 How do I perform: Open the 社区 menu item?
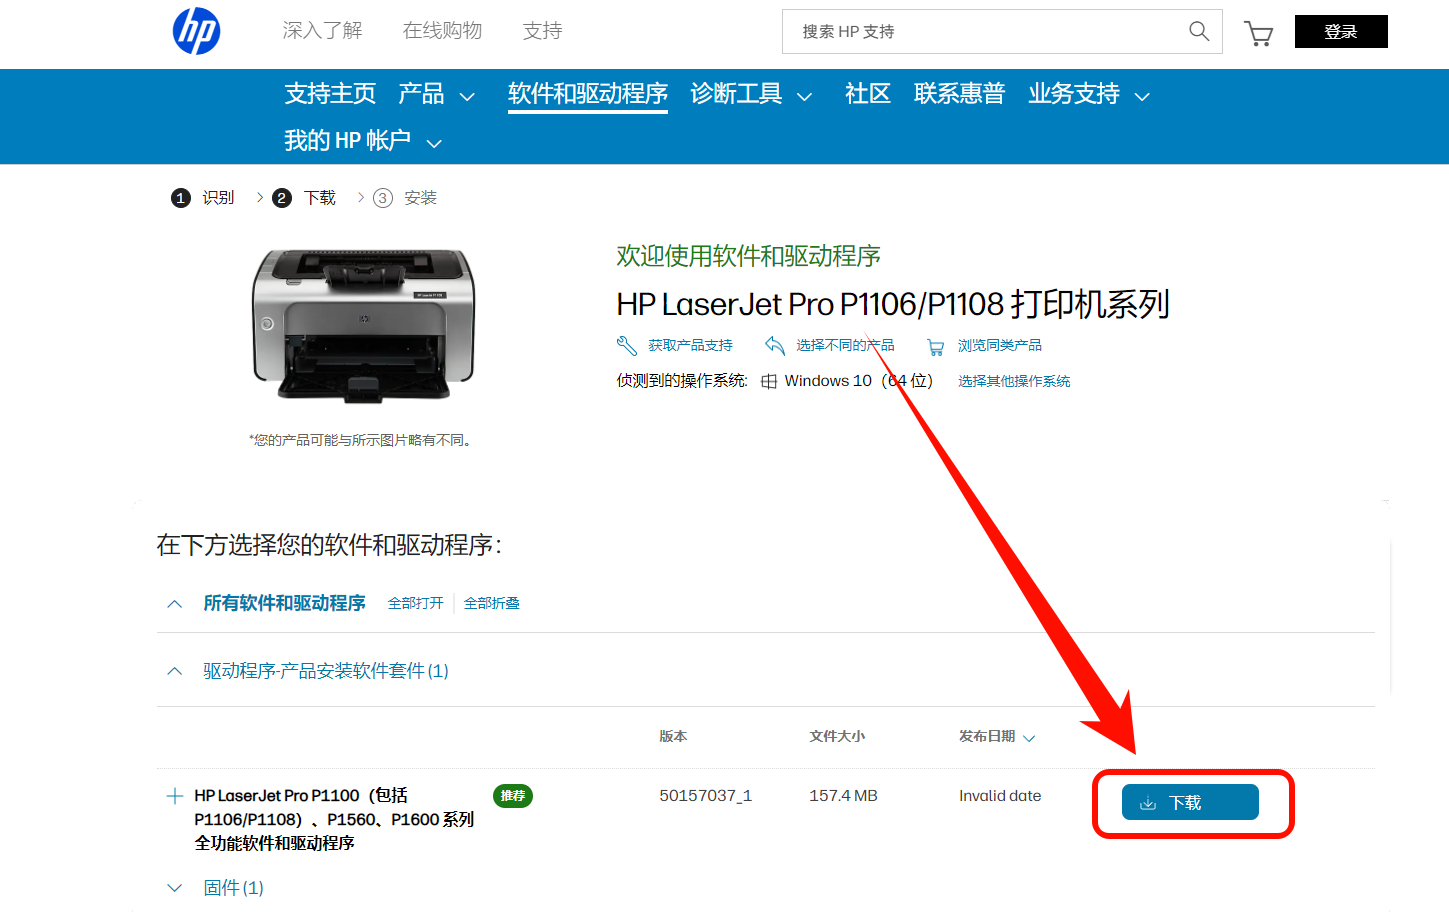coord(868,94)
